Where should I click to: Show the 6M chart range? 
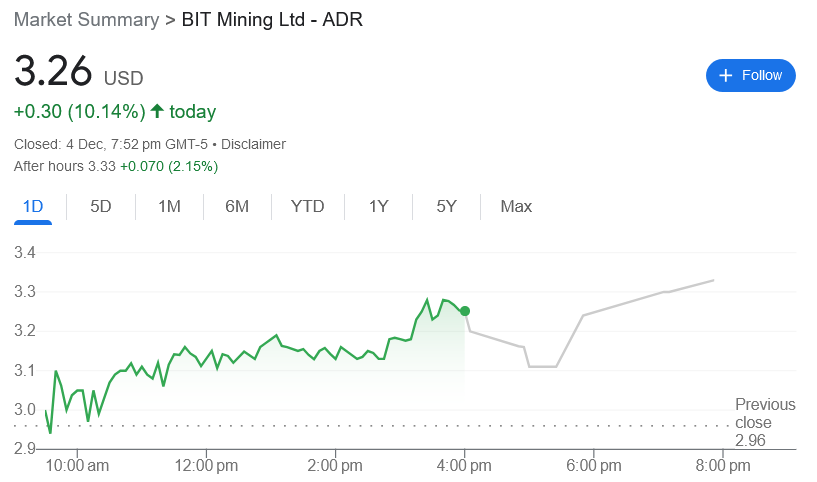pyautogui.click(x=237, y=207)
